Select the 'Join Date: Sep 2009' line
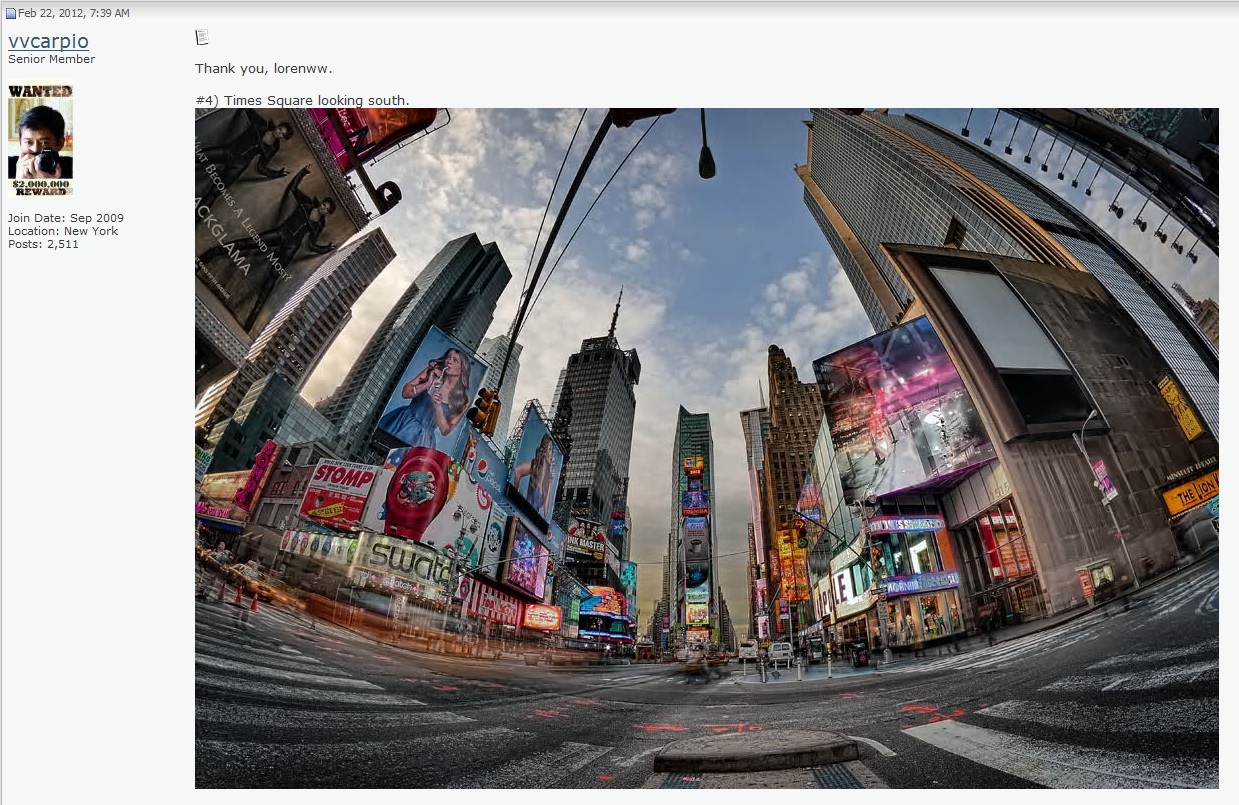Viewport: 1239px width, 805px height. [66, 218]
